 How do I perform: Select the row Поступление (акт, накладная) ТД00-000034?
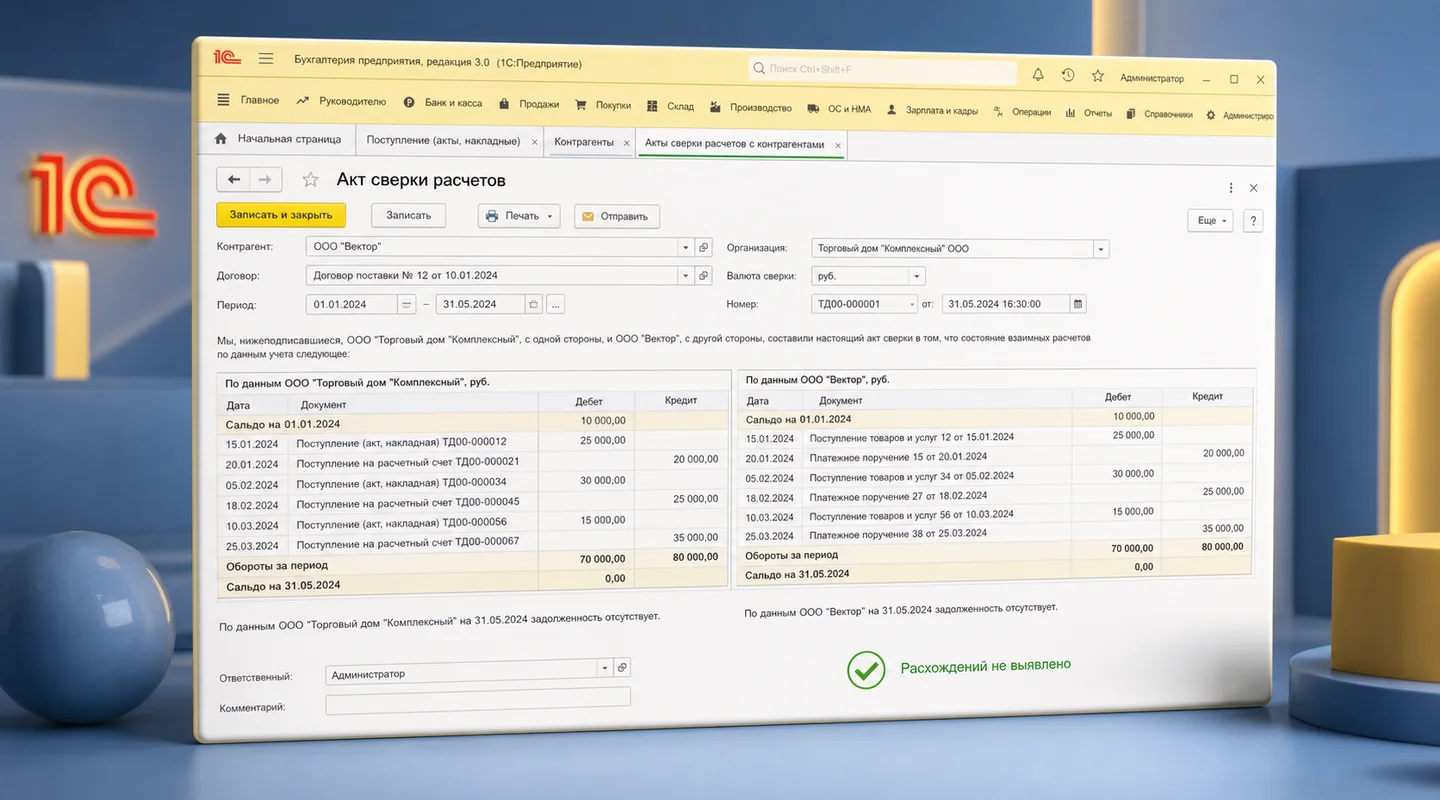473,483
